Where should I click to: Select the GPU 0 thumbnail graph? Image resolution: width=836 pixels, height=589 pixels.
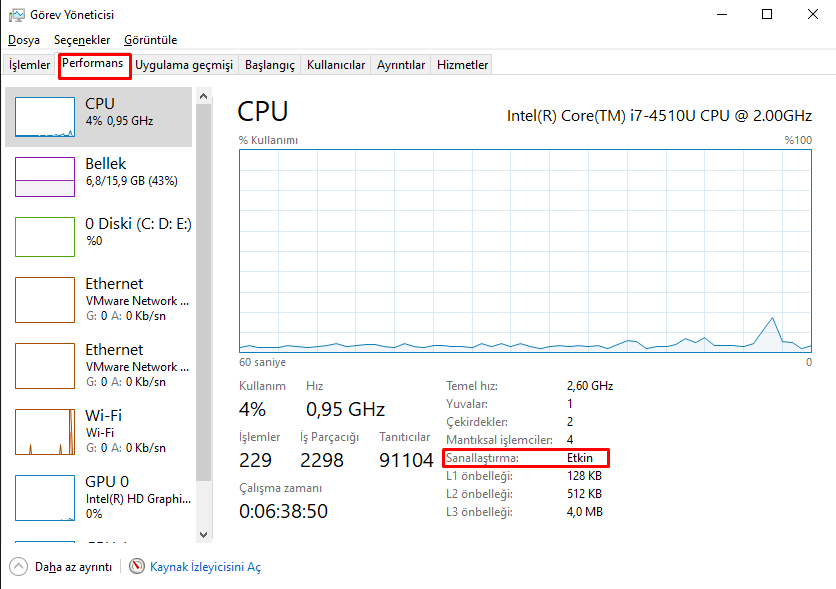(x=45, y=497)
